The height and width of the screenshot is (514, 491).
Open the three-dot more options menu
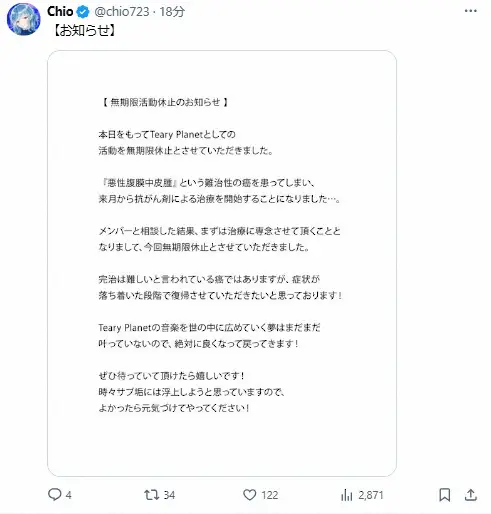[x=470, y=11]
